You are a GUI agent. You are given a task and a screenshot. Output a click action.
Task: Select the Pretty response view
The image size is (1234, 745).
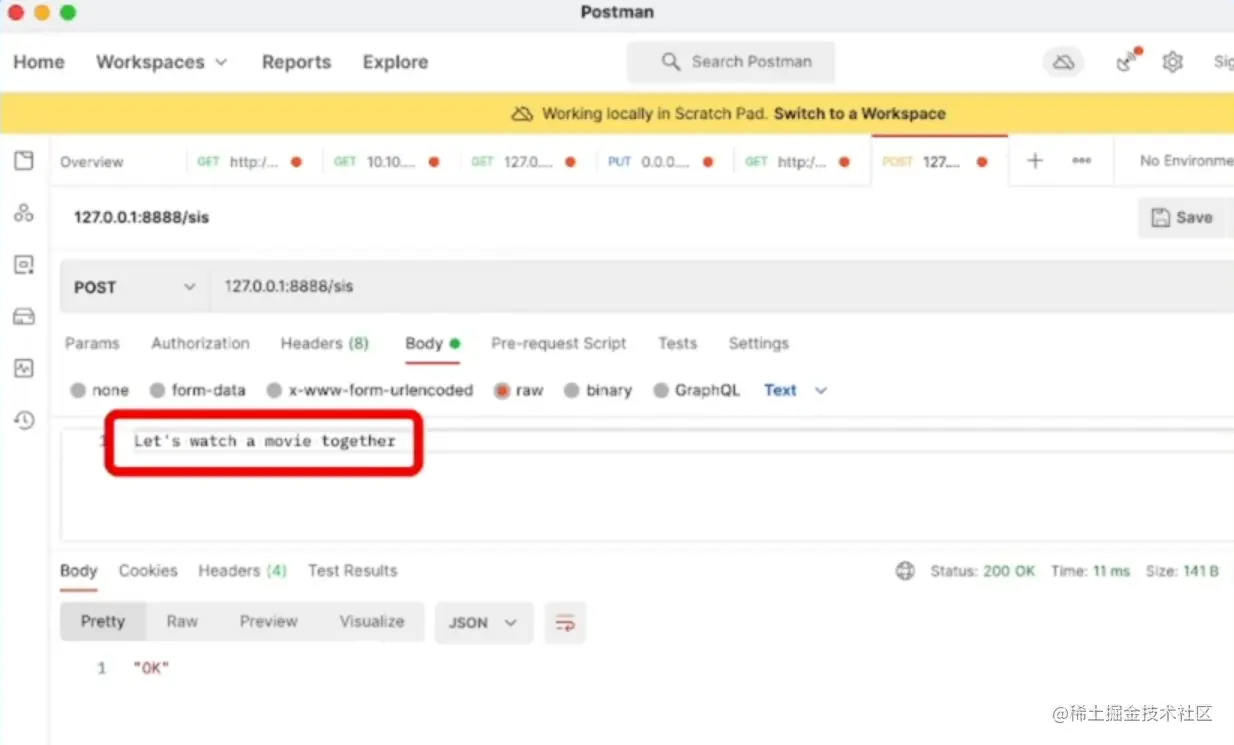click(103, 621)
